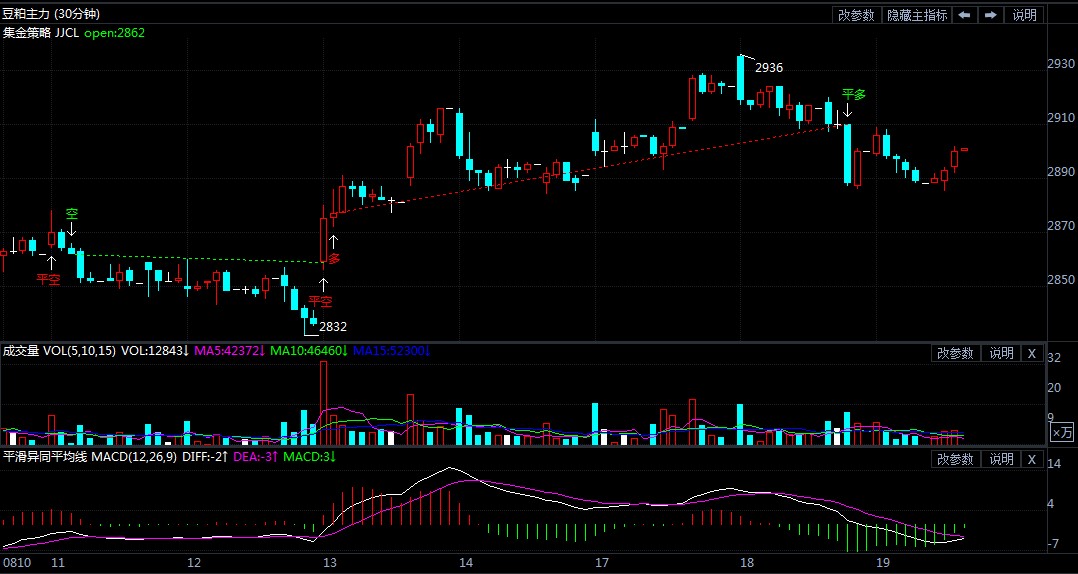Viewport: 1078px width, 574px height.
Task: Click the 2832 low price label
Action: point(333,326)
